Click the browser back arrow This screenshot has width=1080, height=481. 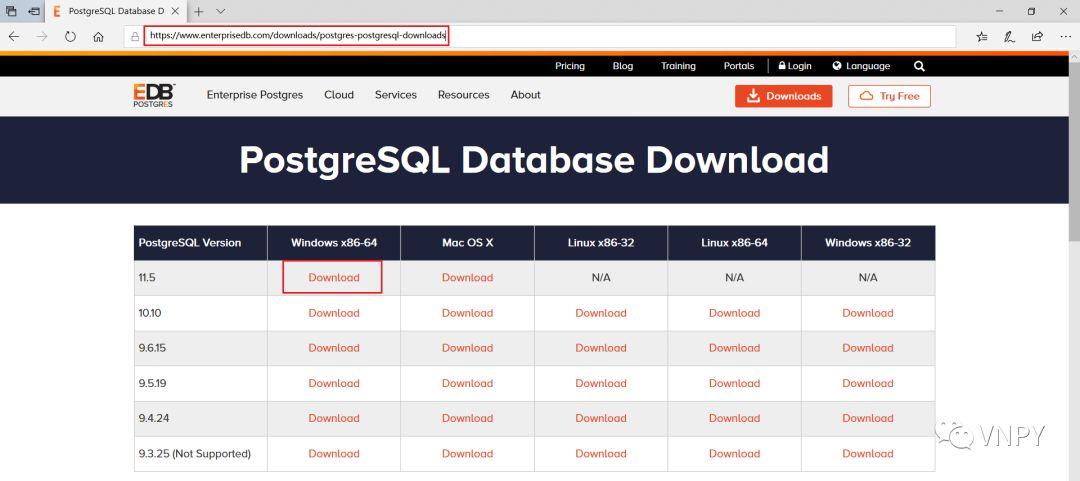[x=14, y=37]
